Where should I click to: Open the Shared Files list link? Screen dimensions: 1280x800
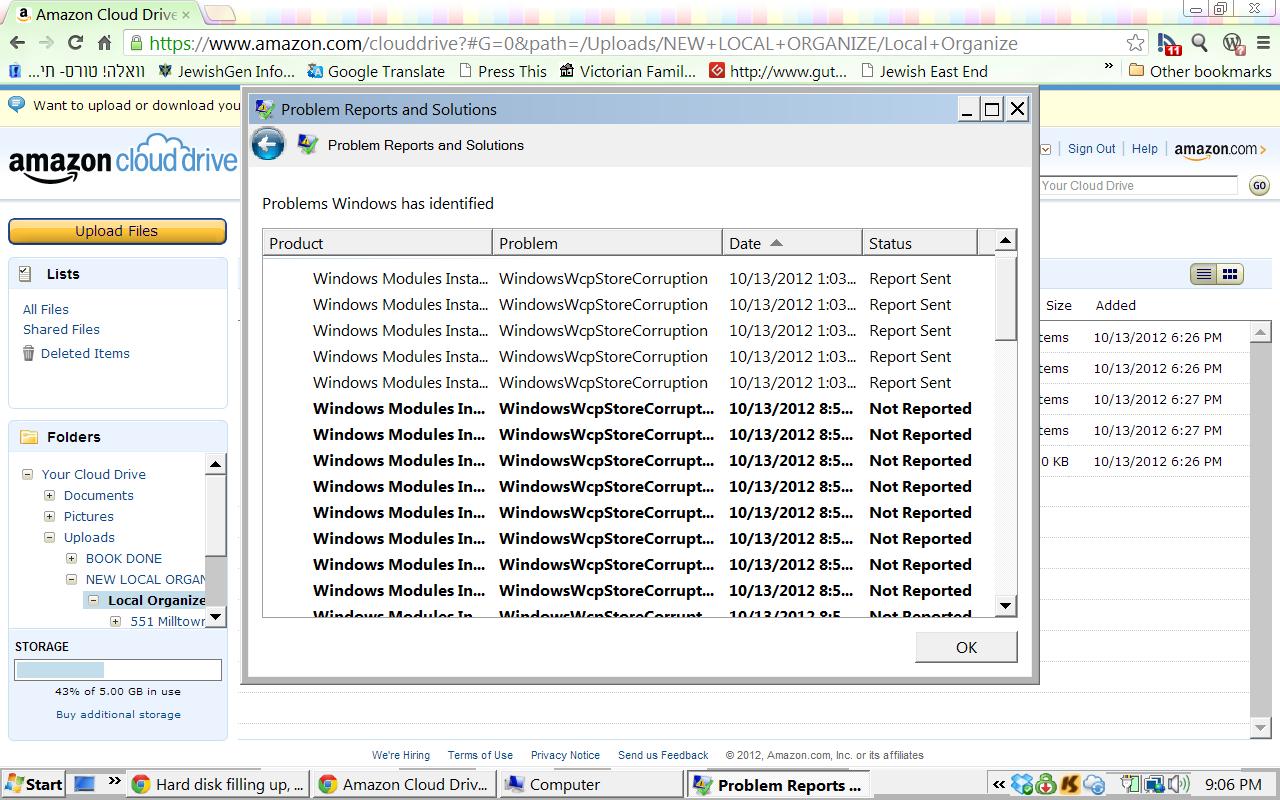point(61,329)
